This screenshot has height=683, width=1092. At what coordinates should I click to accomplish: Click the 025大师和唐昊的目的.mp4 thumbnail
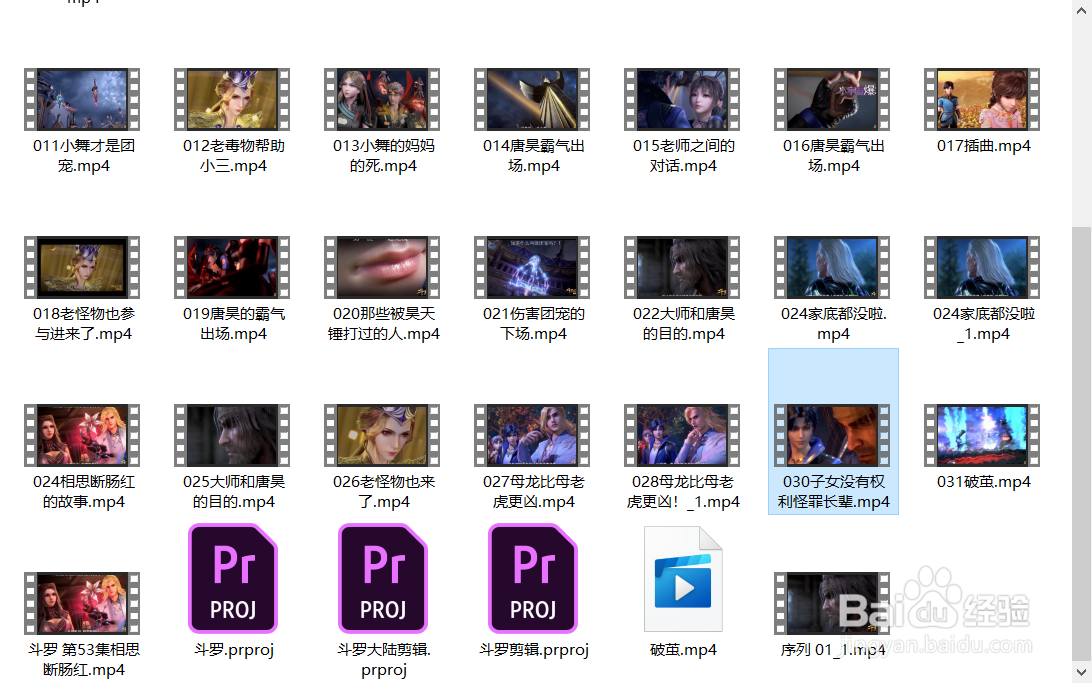click(233, 436)
